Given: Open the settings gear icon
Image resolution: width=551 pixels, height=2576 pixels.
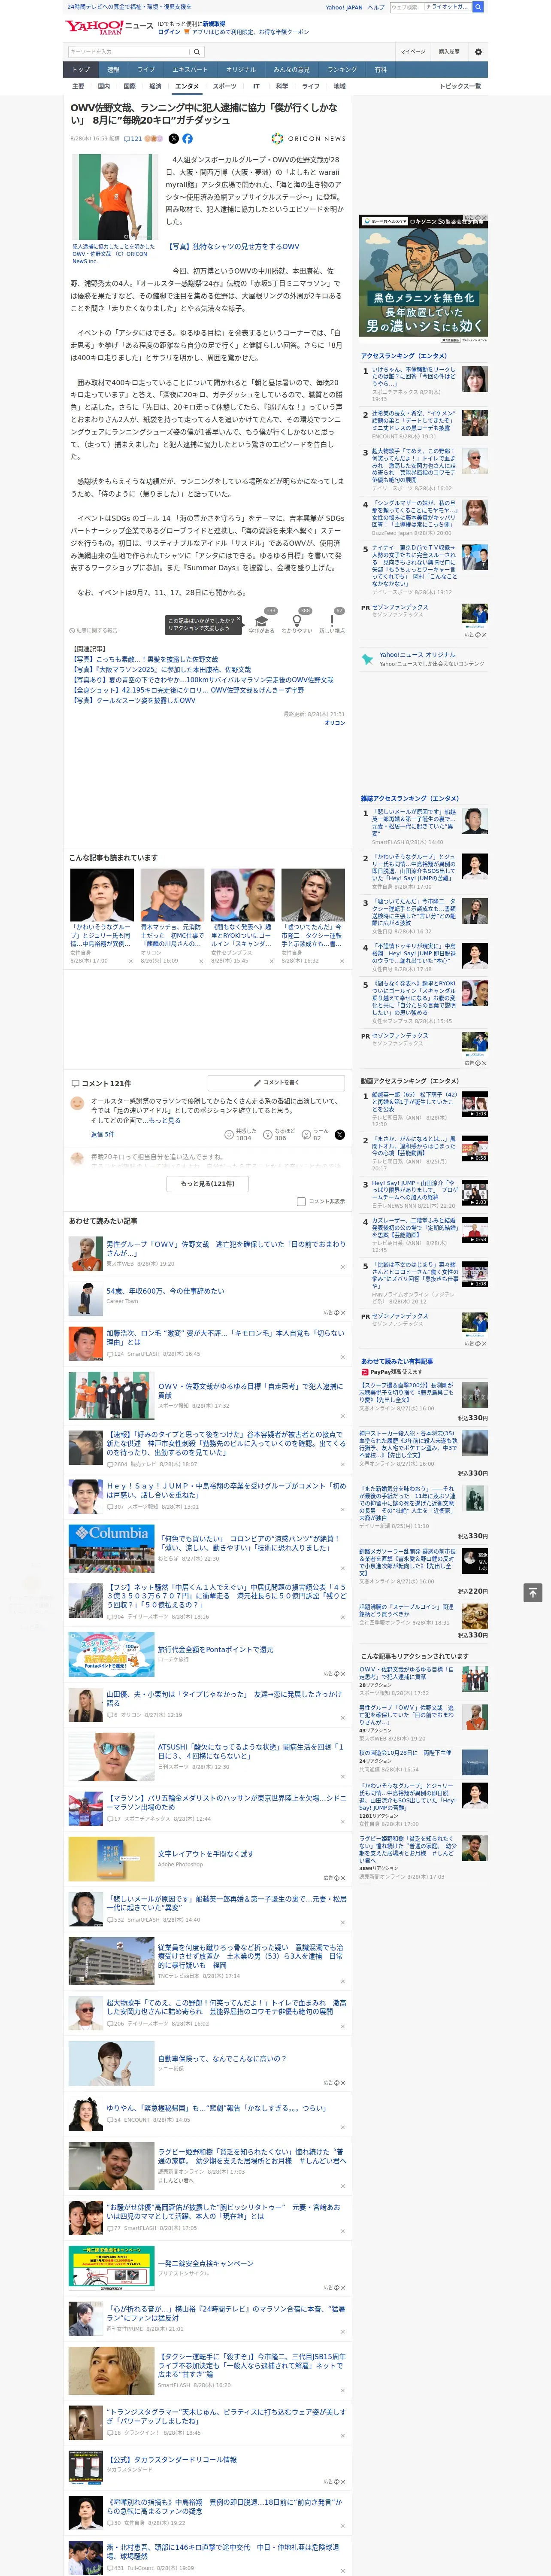Looking at the screenshot, I should click(478, 52).
